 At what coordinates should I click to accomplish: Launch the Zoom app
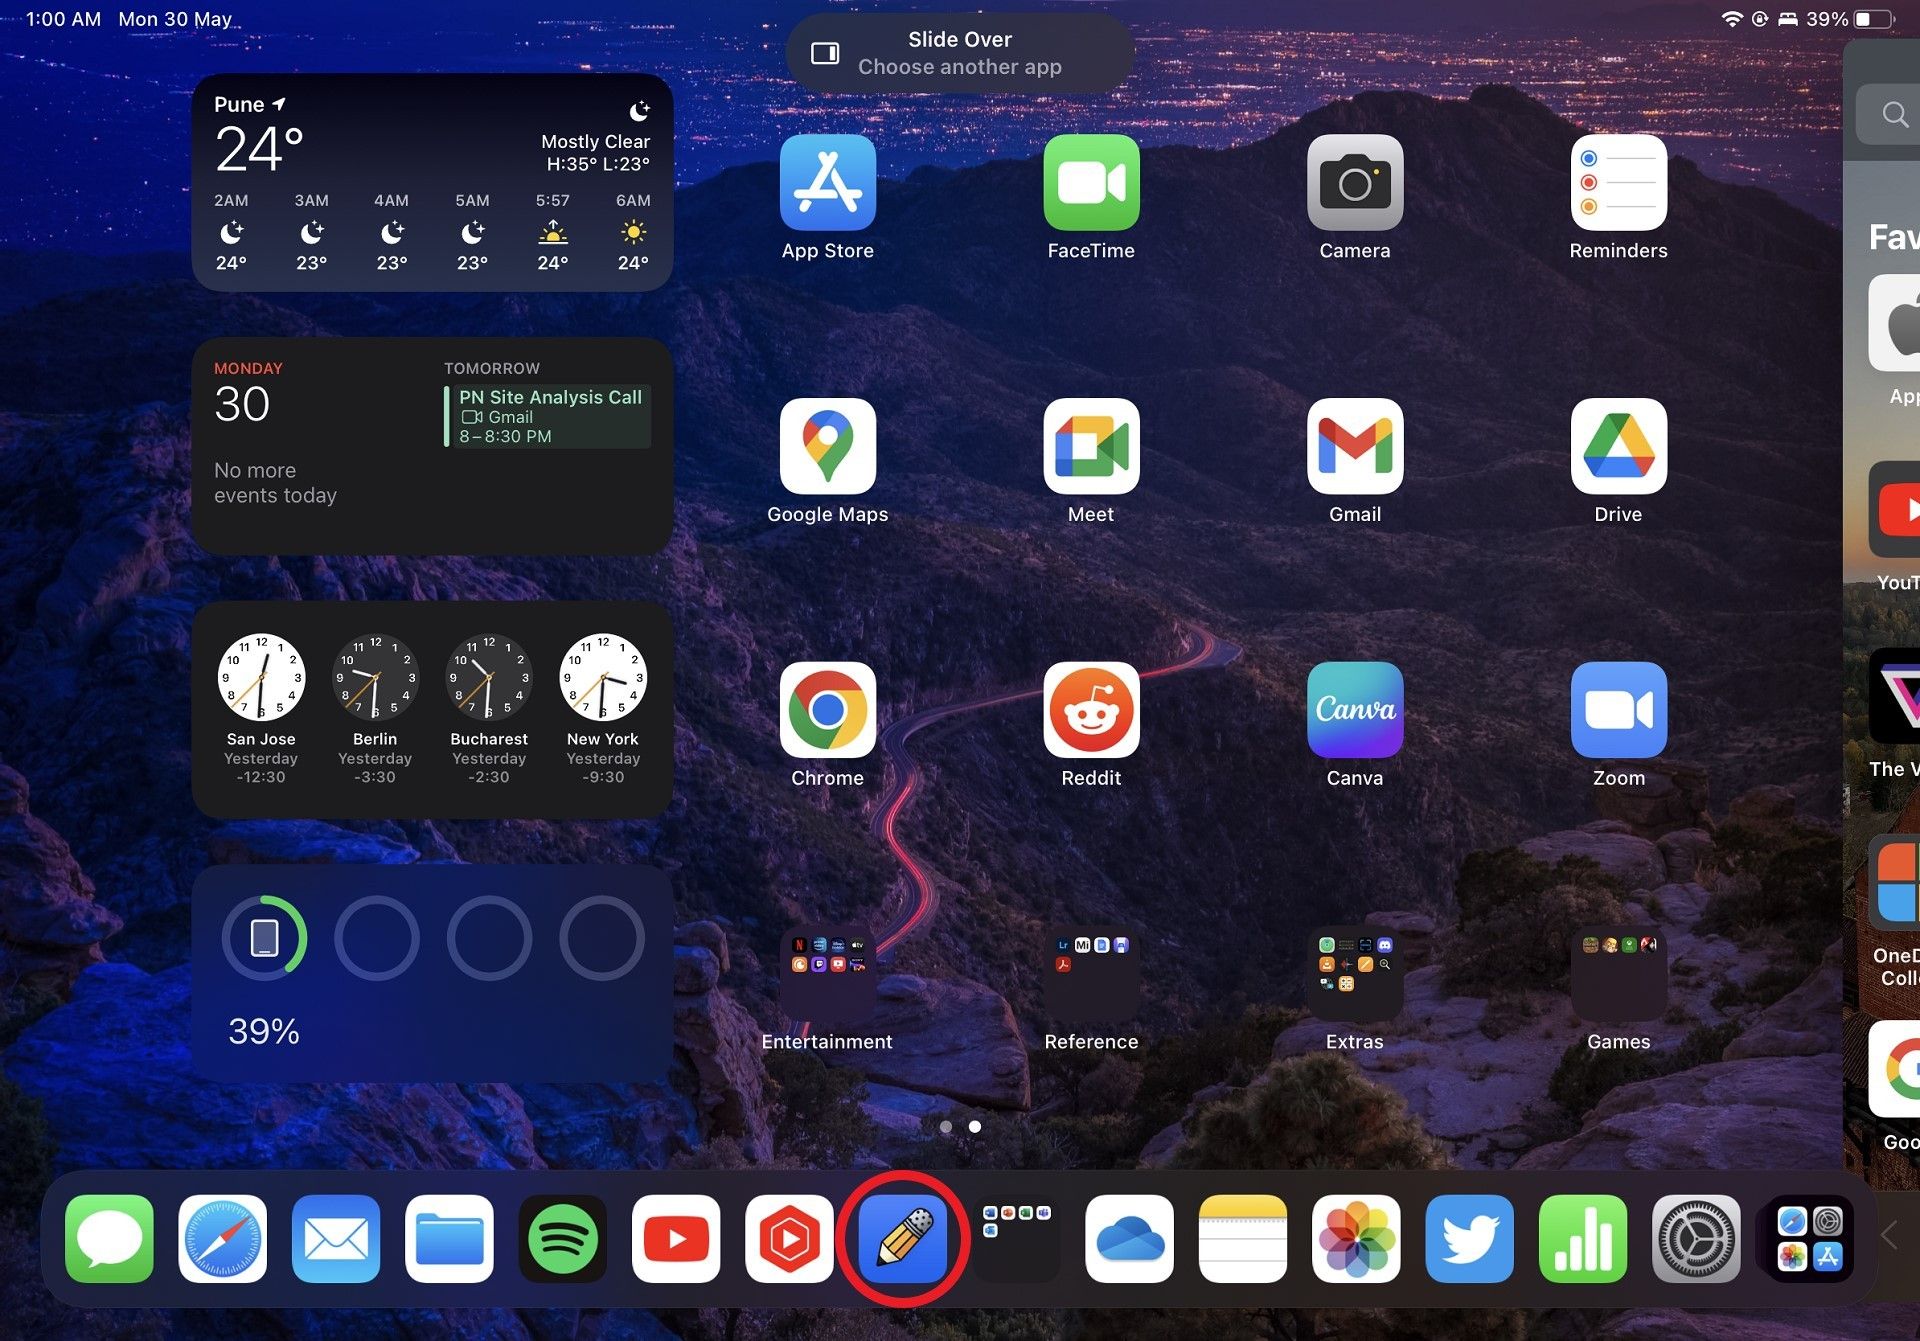click(x=1618, y=710)
